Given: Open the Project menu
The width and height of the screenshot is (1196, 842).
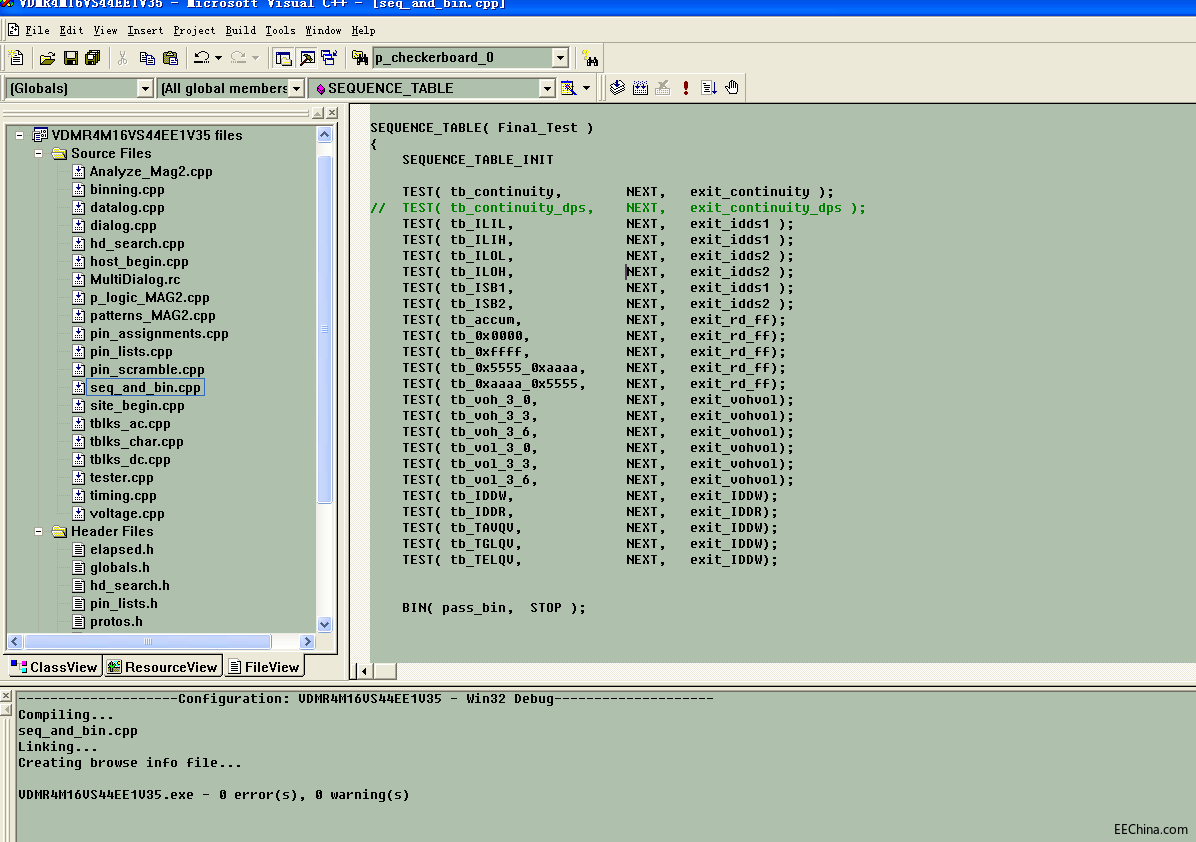Looking at the screenshot, I should click(x=194, y=31).
